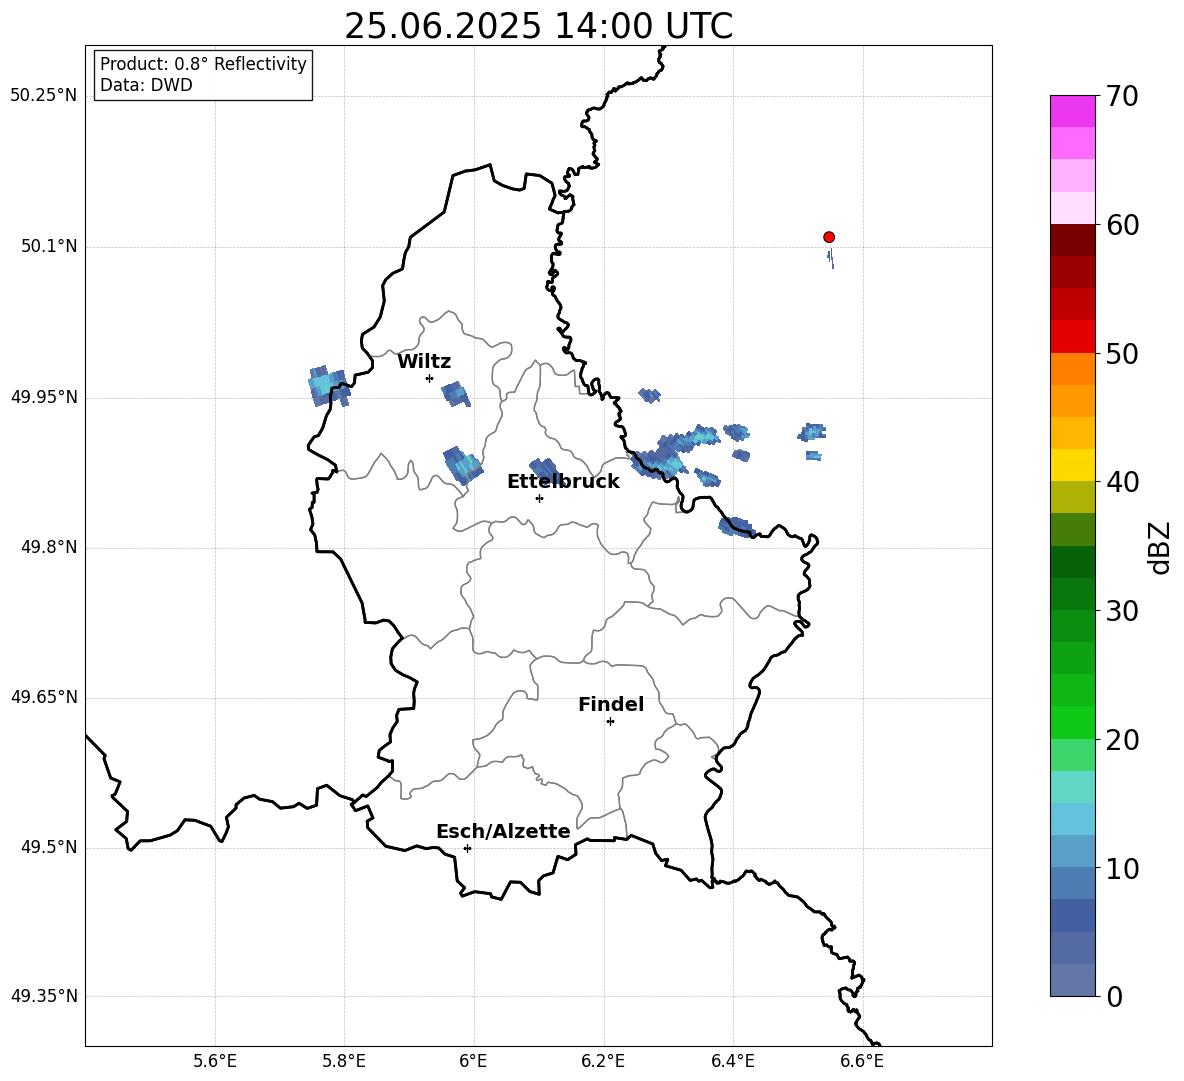Click the radar echo directly above Ettelbruck label
1184x1081 pixels.
pos(544,468)
